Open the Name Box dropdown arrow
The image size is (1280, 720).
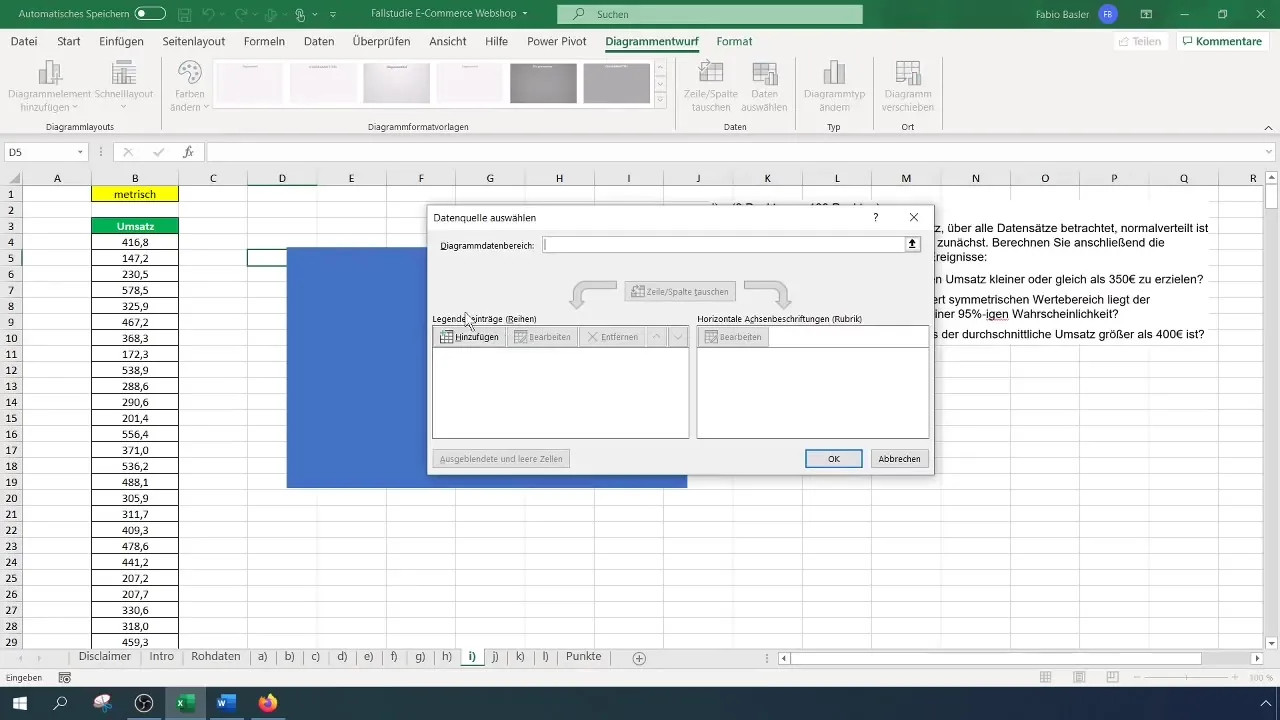click(x=80, y=152)
